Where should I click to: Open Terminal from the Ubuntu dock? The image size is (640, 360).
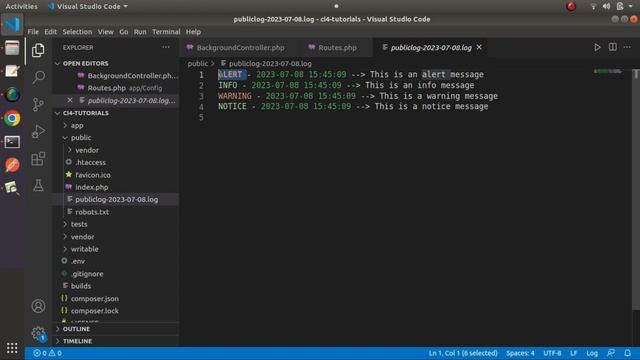click(x=12, y=142)
